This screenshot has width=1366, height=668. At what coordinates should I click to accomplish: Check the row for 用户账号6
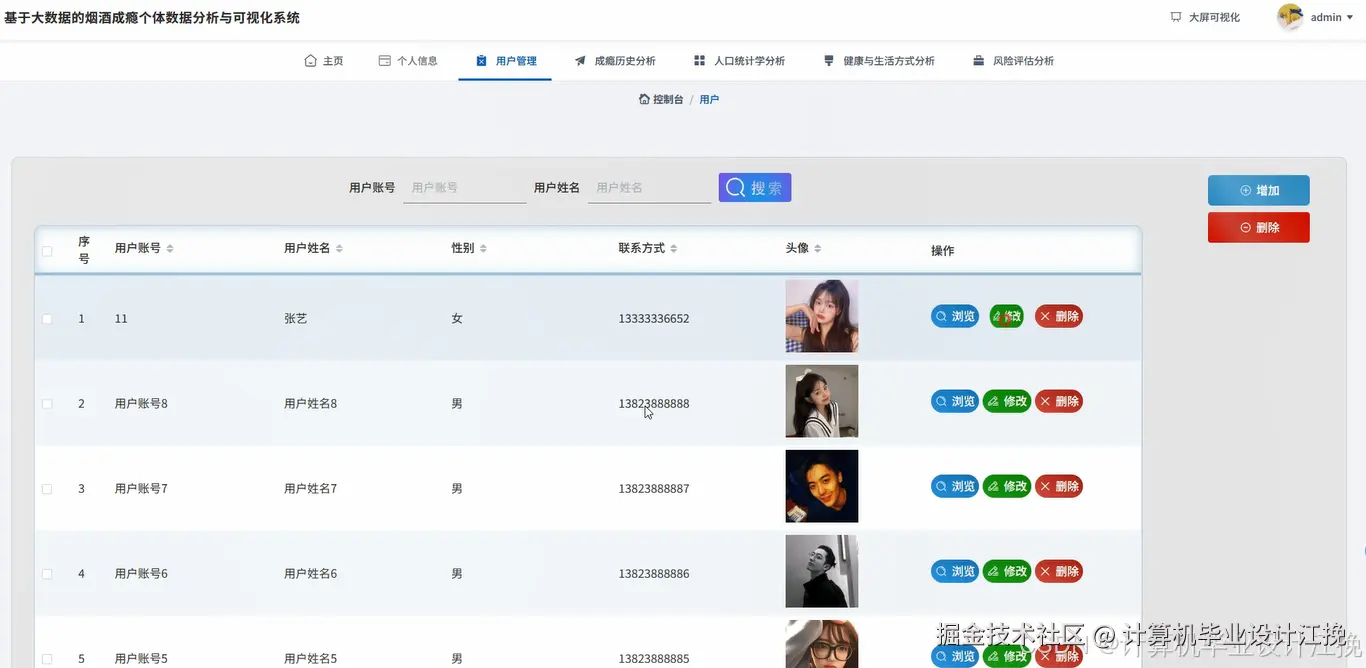47,574
